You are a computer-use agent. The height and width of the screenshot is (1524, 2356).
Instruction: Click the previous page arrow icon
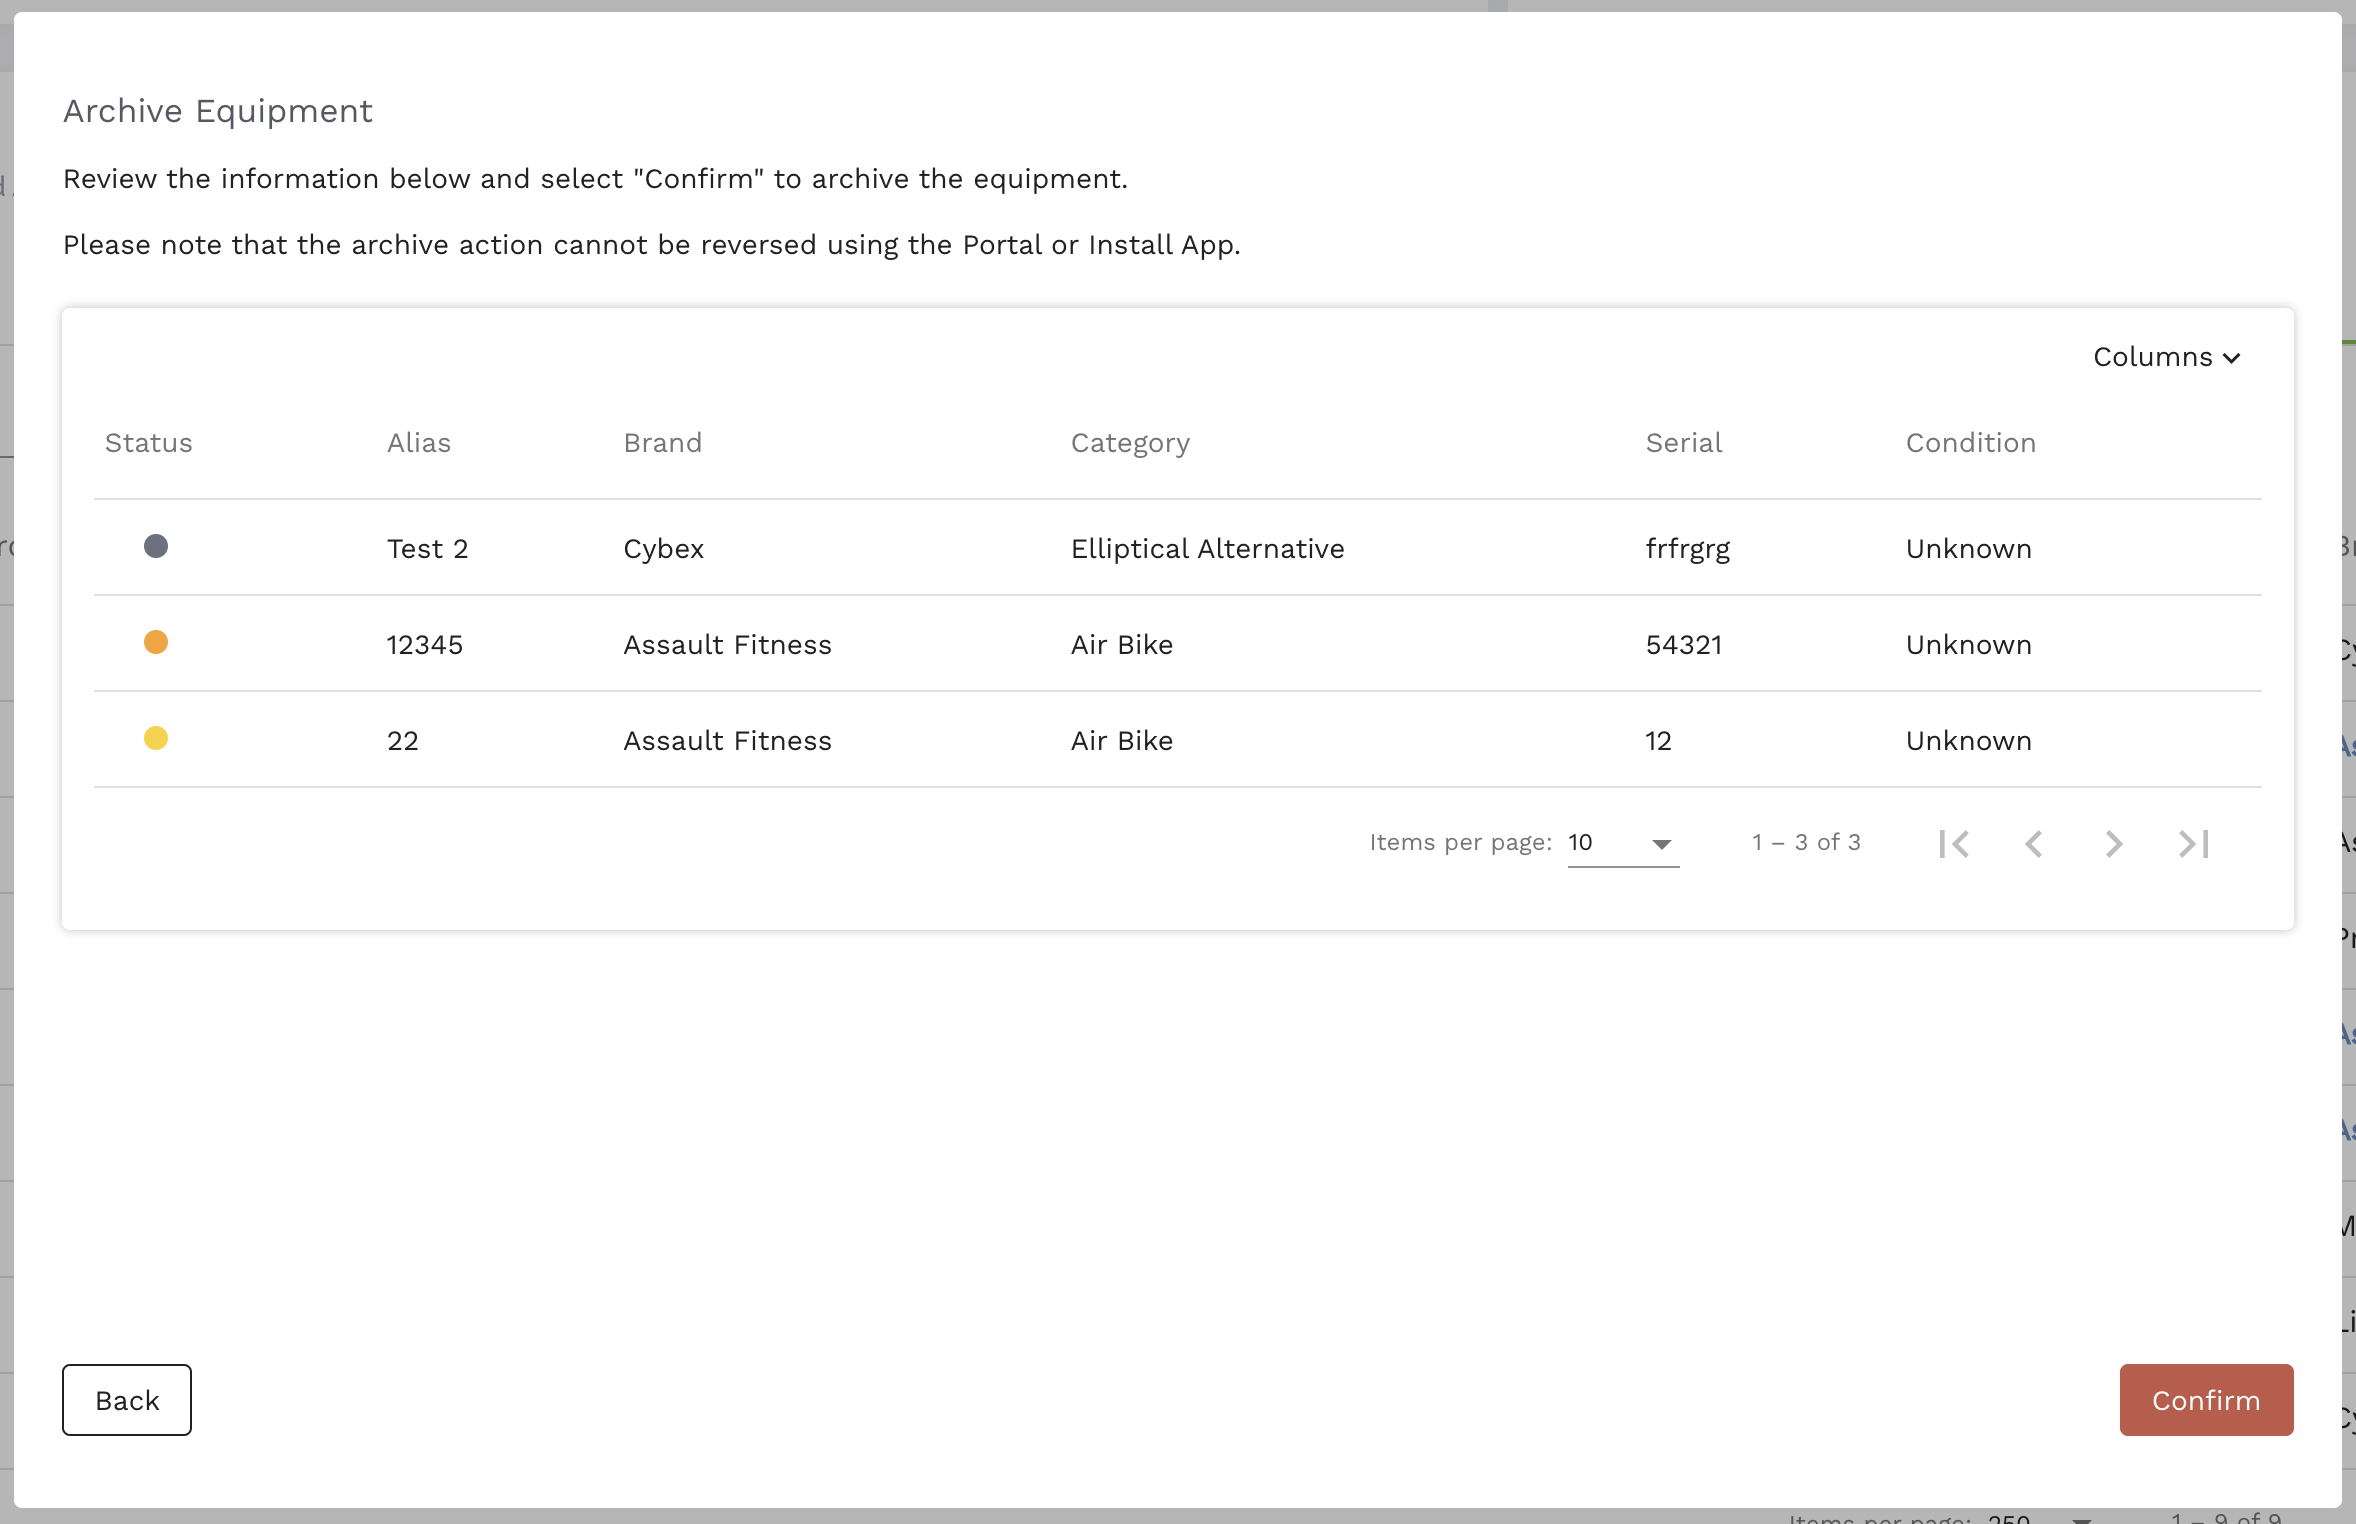pos(2034,844)
